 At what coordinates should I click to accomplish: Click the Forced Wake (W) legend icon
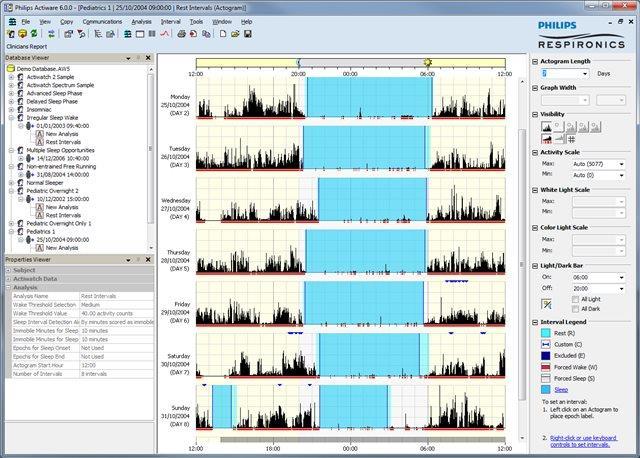(546, 367)
